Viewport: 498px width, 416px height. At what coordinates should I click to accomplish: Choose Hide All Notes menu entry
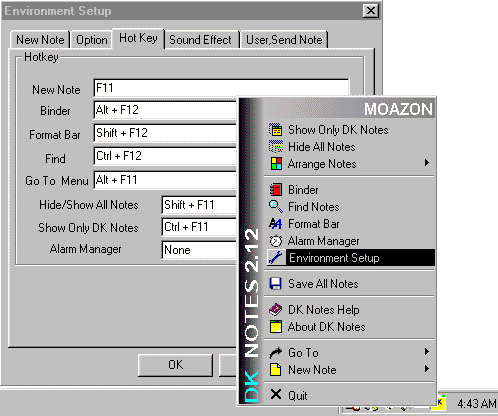pyautogui.click(x=350, y=147)
